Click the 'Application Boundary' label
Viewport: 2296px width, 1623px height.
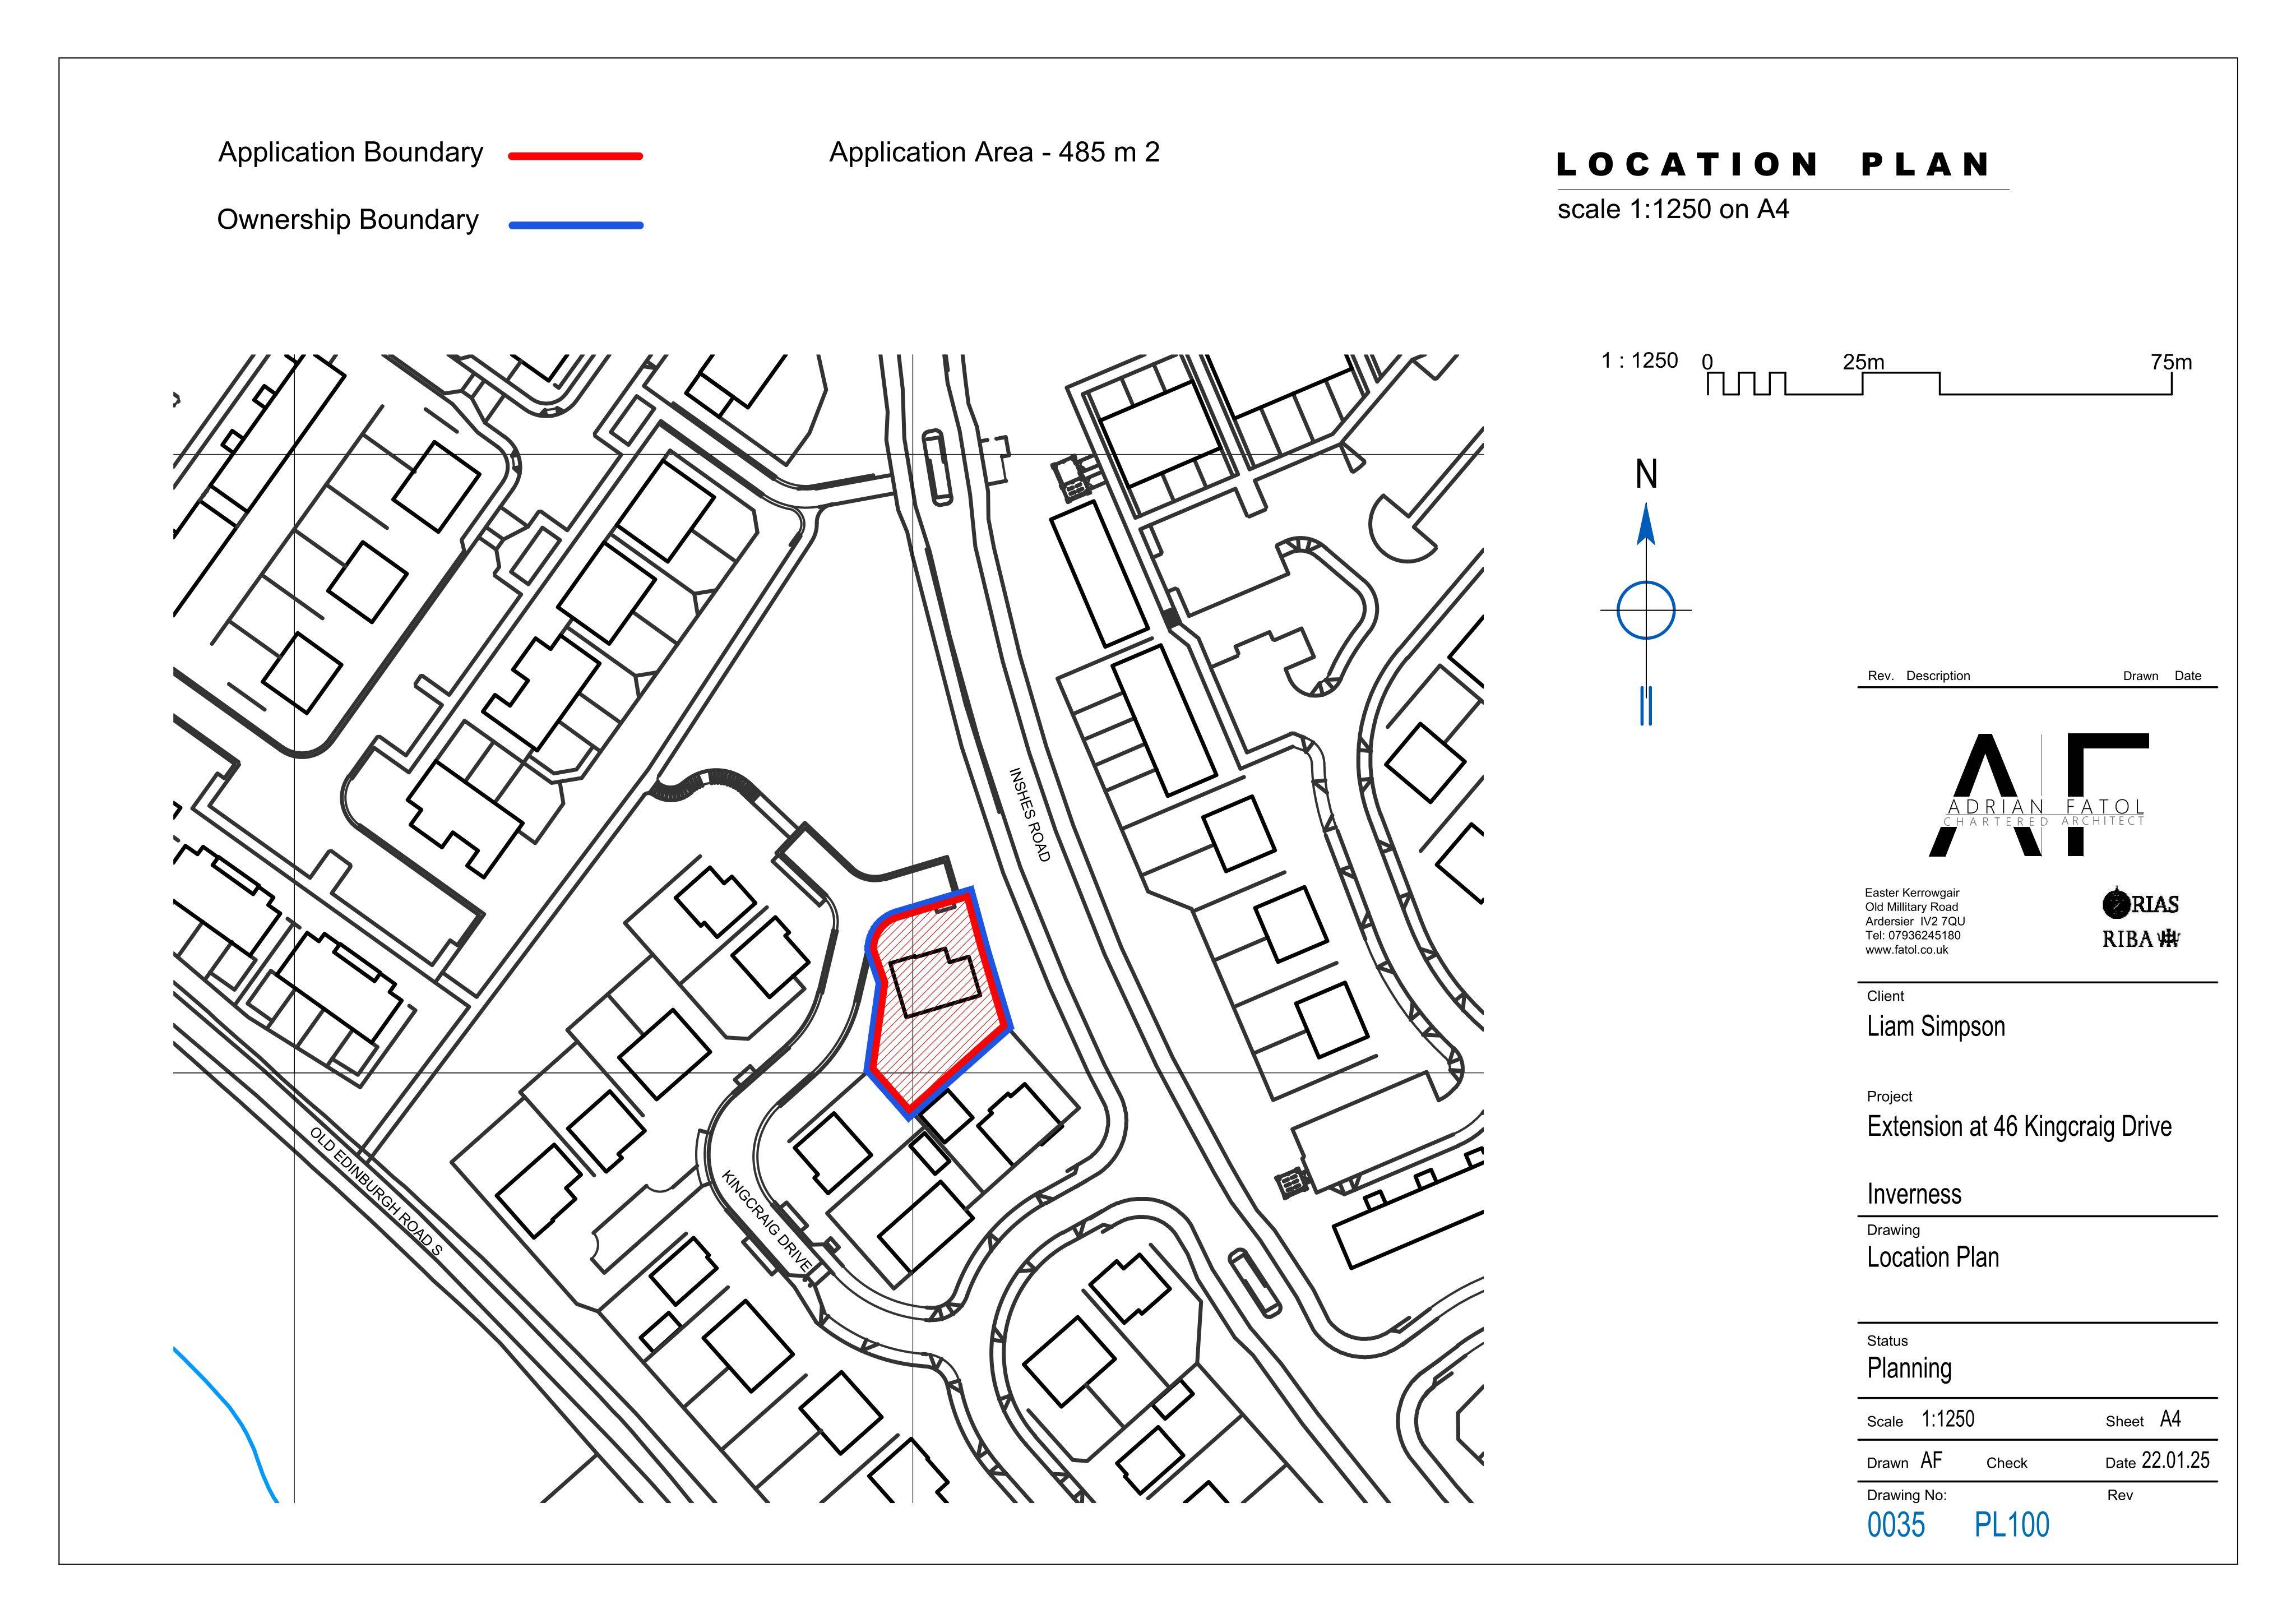pyautogui.click(x=351, y=153)
